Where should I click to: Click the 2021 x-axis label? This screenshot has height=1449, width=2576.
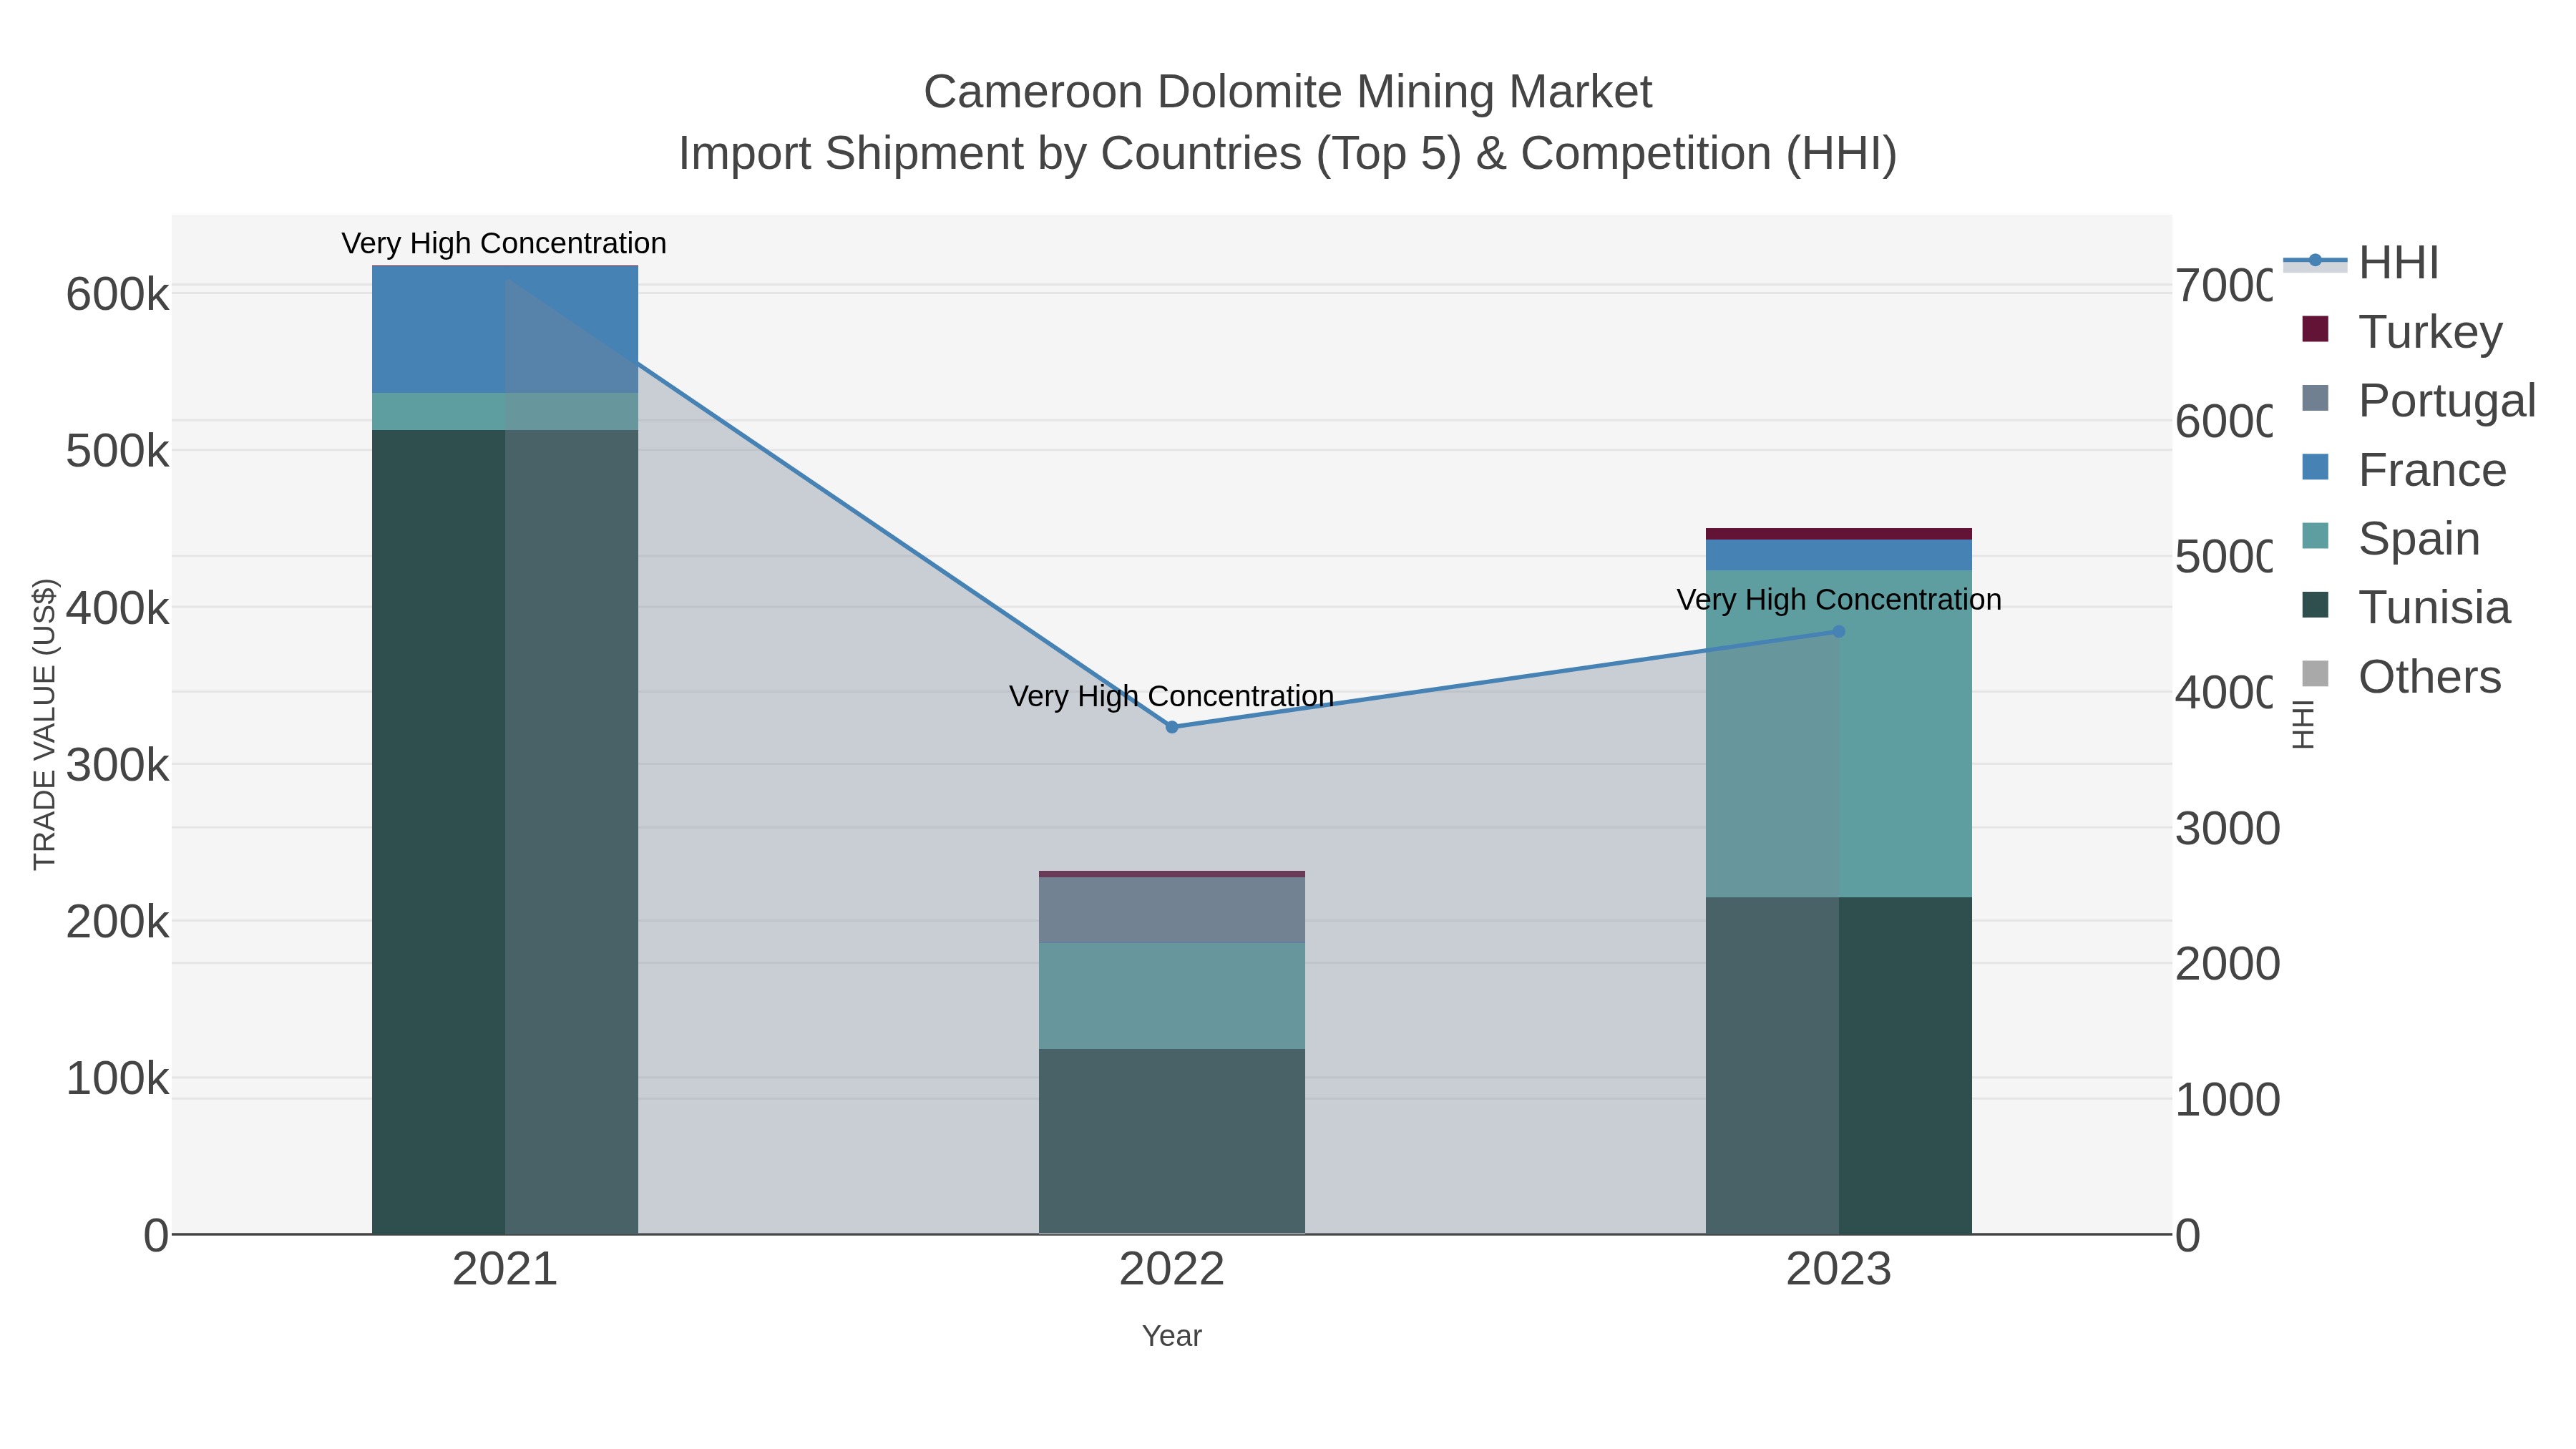[x=505, y=1270]
